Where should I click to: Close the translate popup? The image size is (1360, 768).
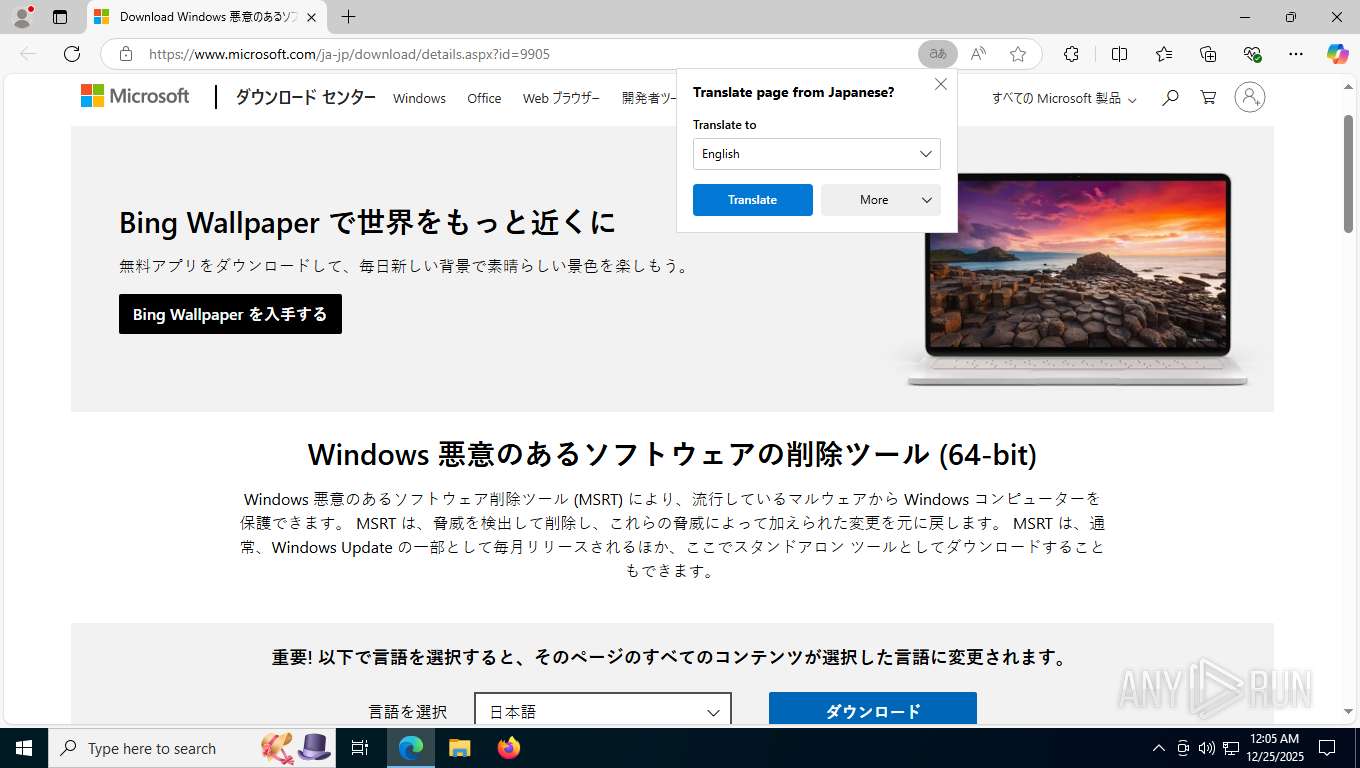(x=941, y=85)
